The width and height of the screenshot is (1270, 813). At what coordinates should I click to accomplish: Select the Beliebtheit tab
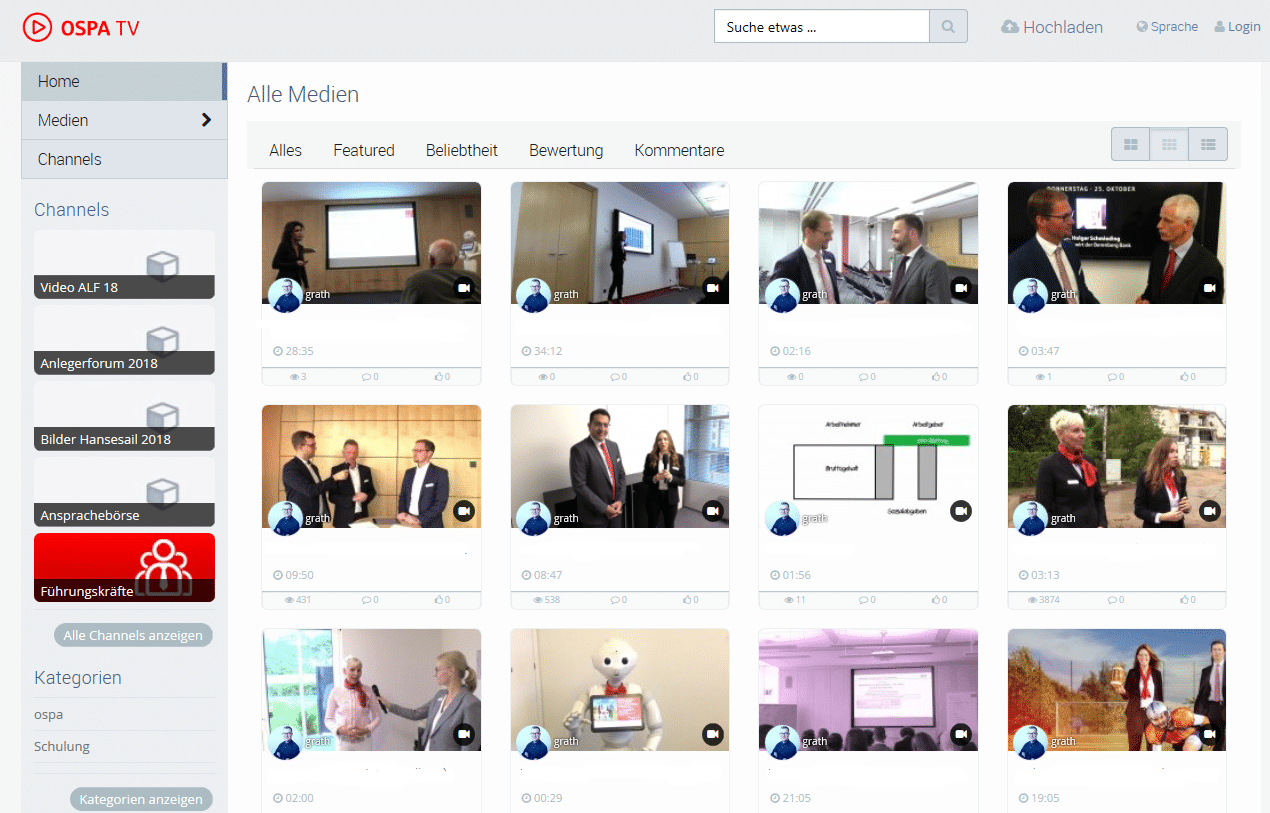(x=462, y=151)
